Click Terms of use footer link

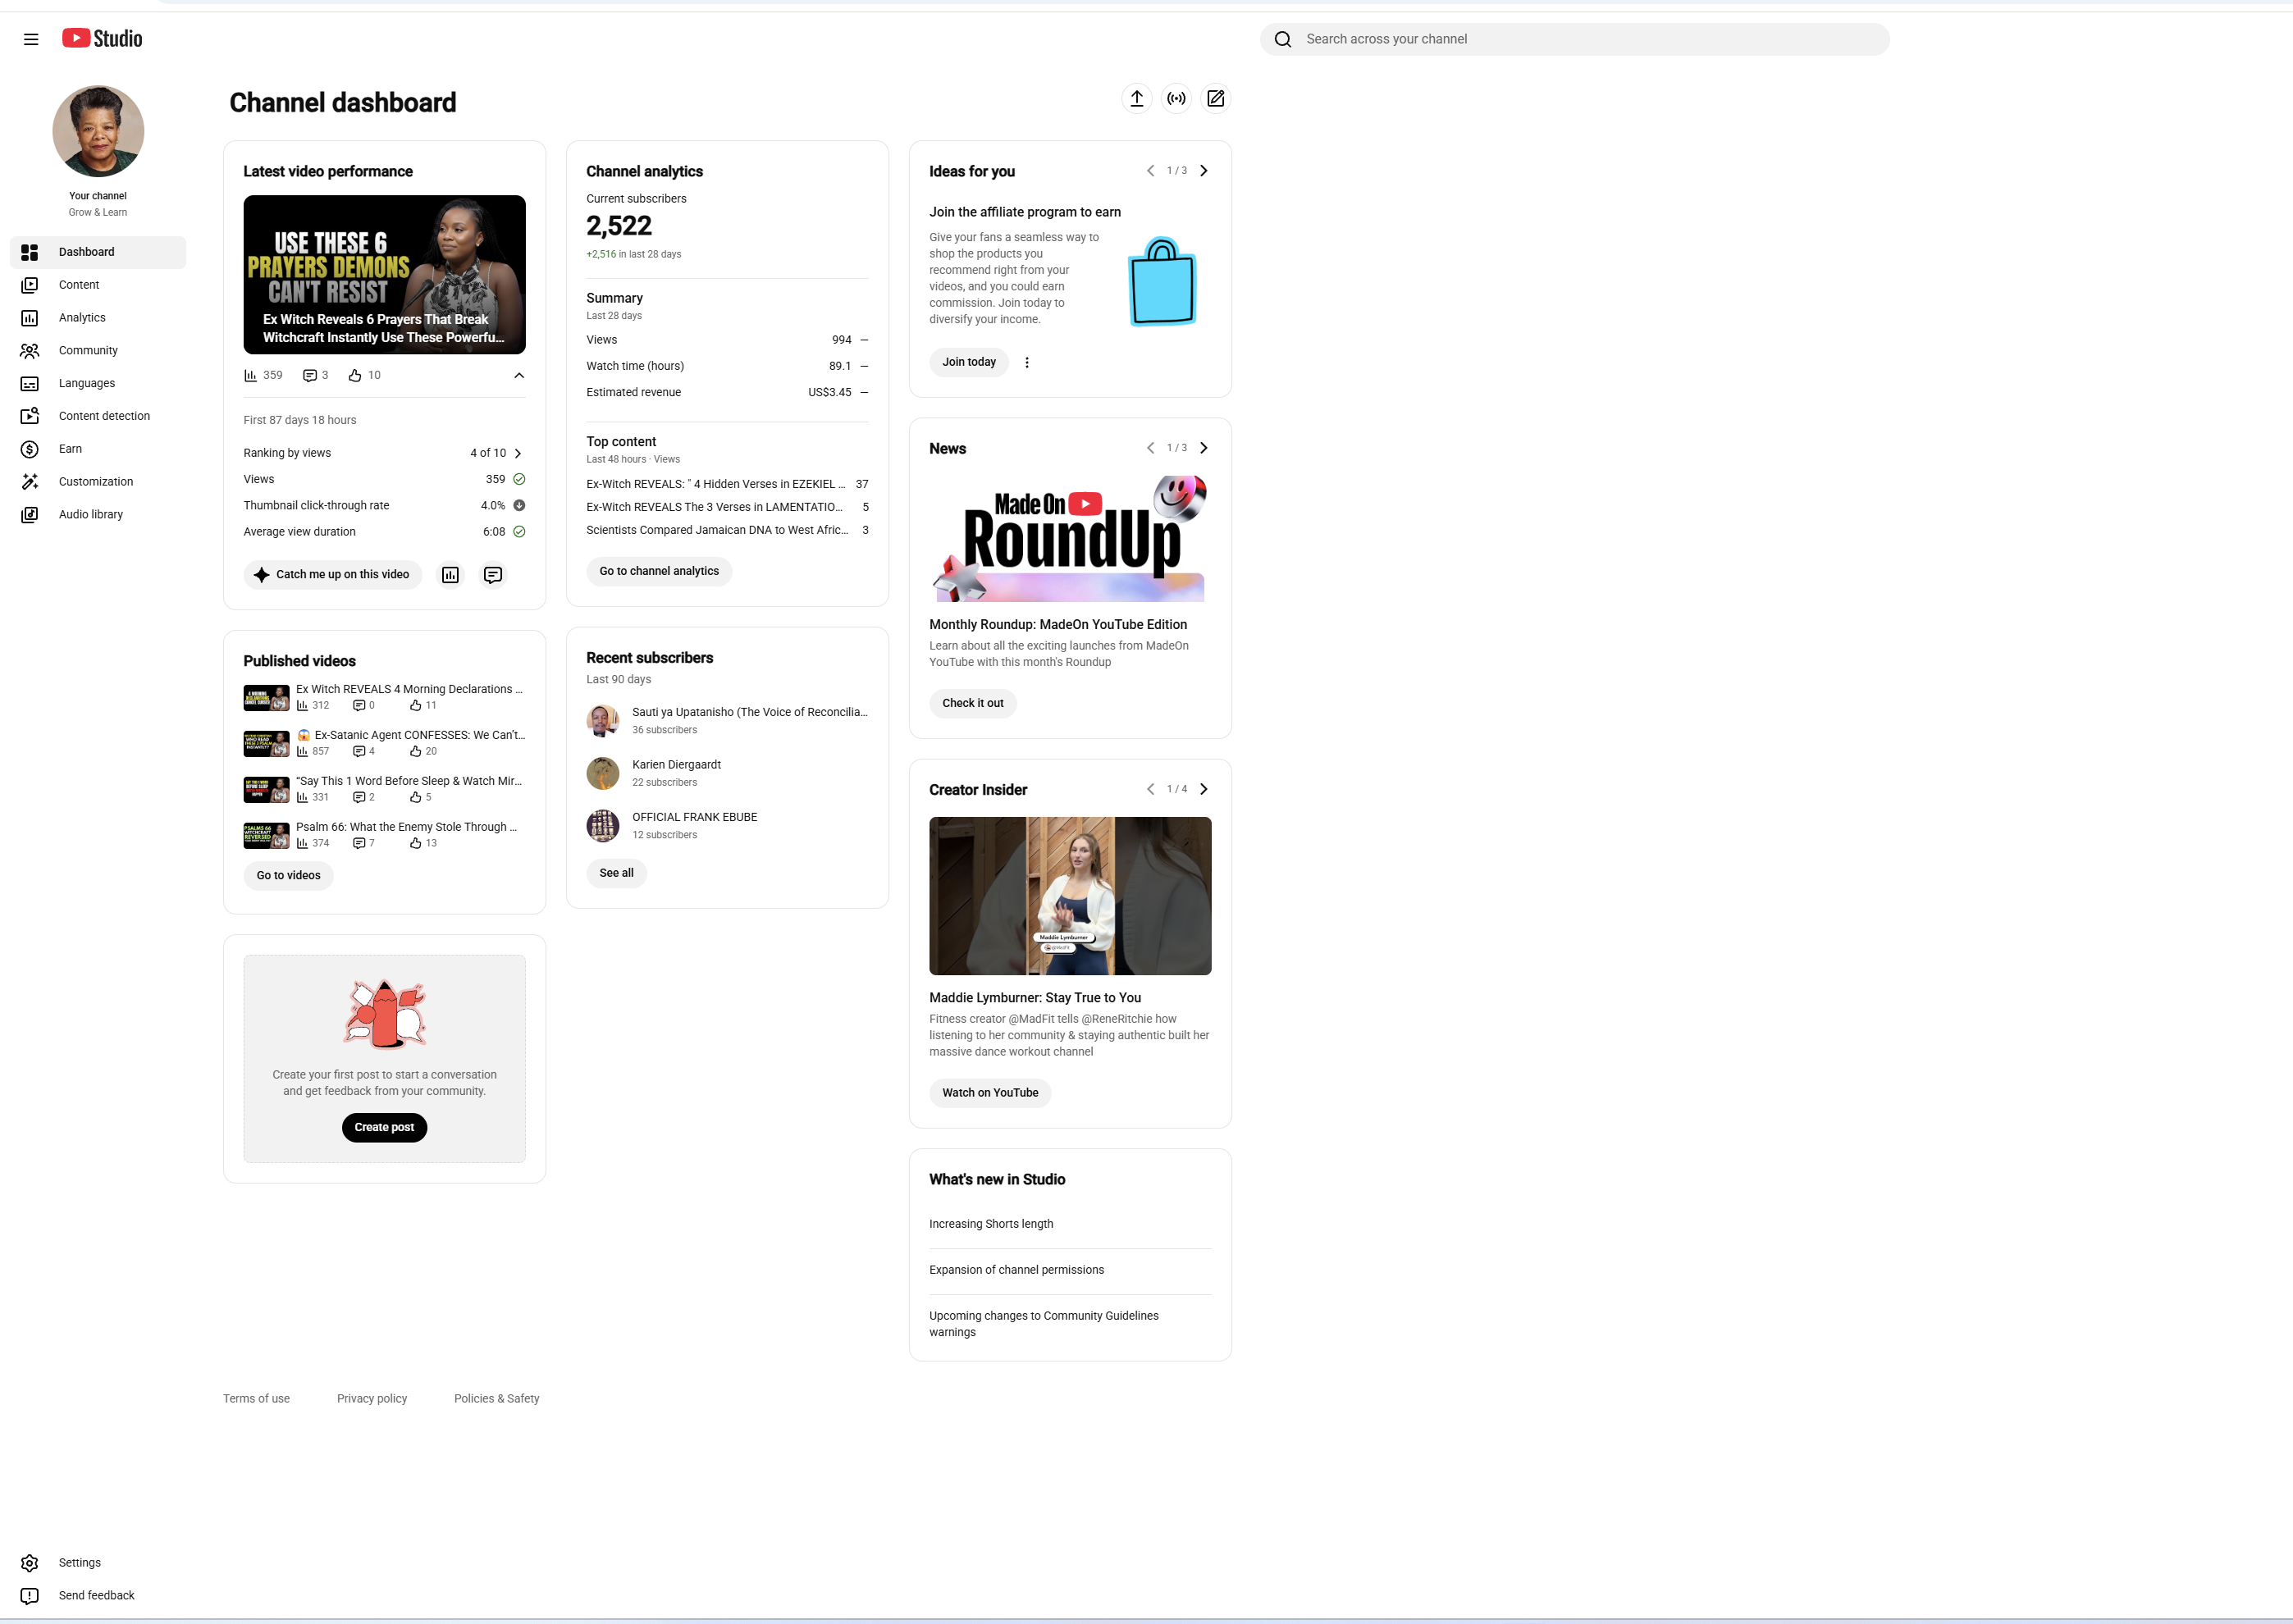pos(256,1399)
